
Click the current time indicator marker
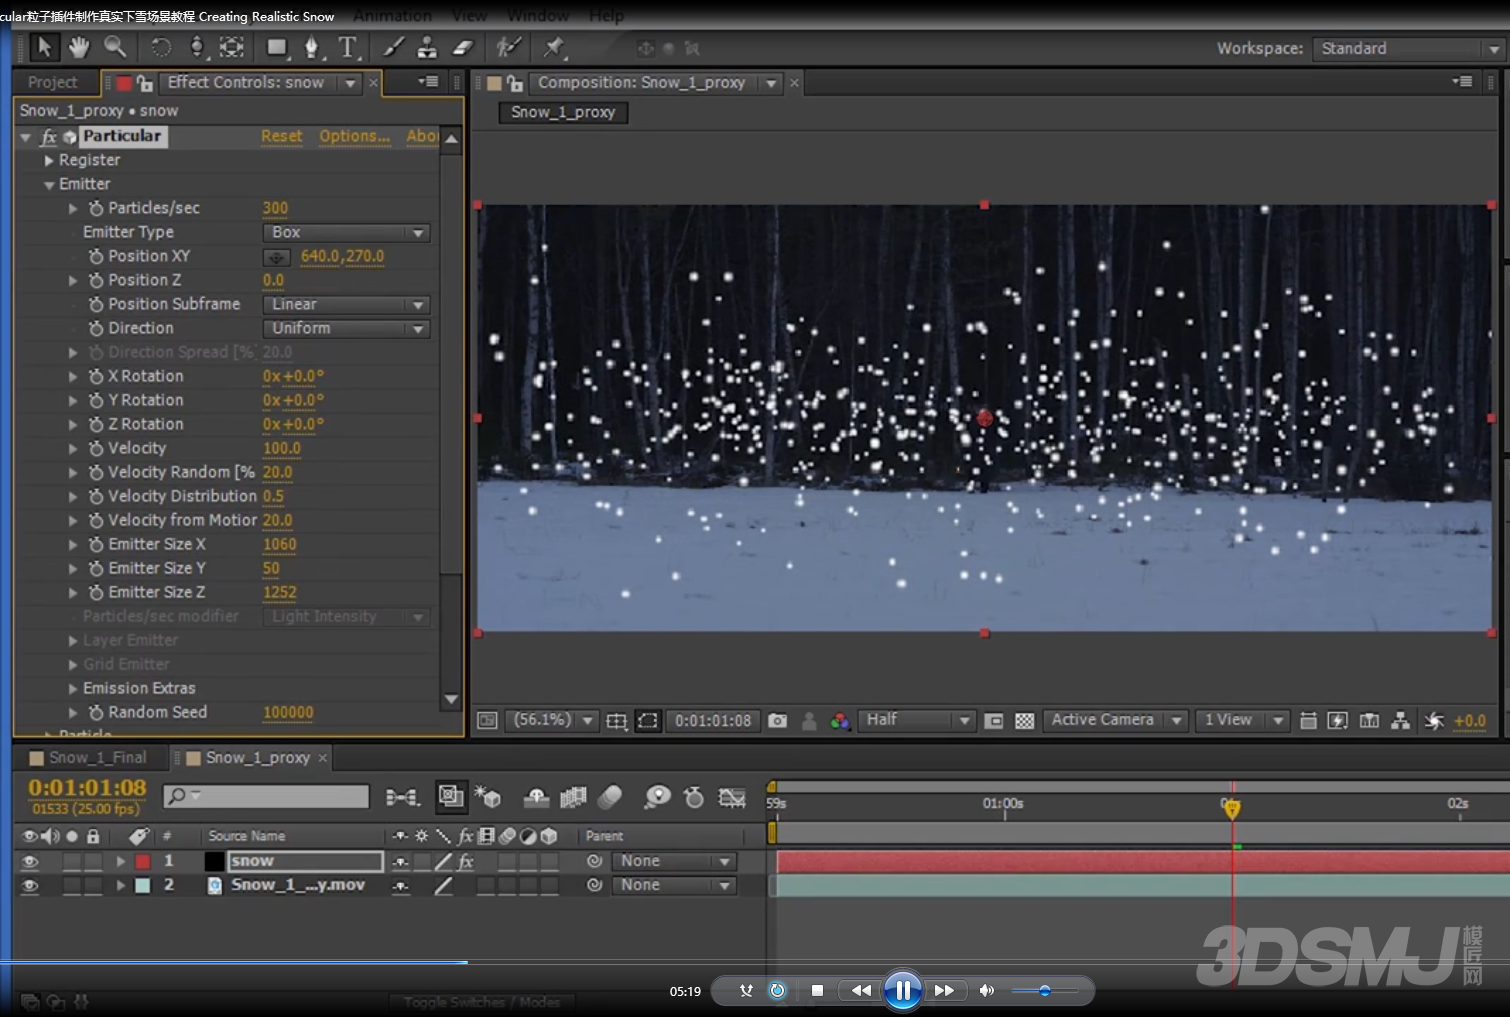[x=1232, y=808]
